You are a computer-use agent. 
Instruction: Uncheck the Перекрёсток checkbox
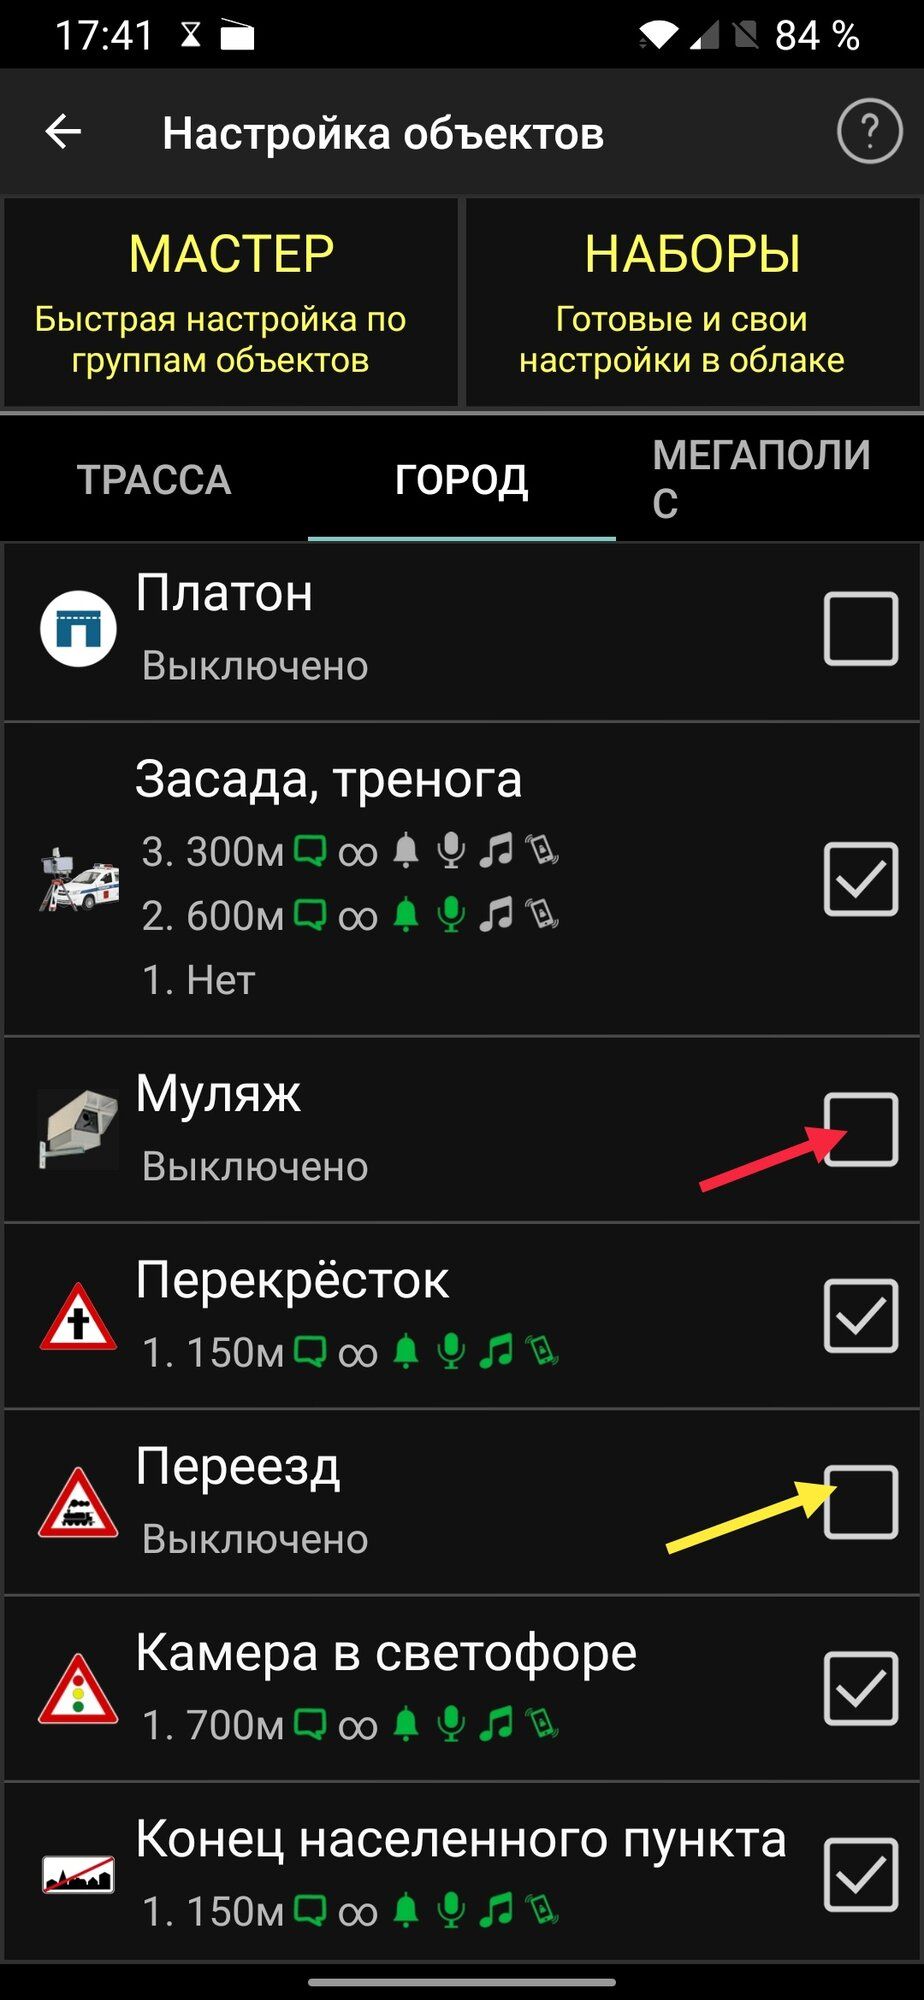[861, 1315]
